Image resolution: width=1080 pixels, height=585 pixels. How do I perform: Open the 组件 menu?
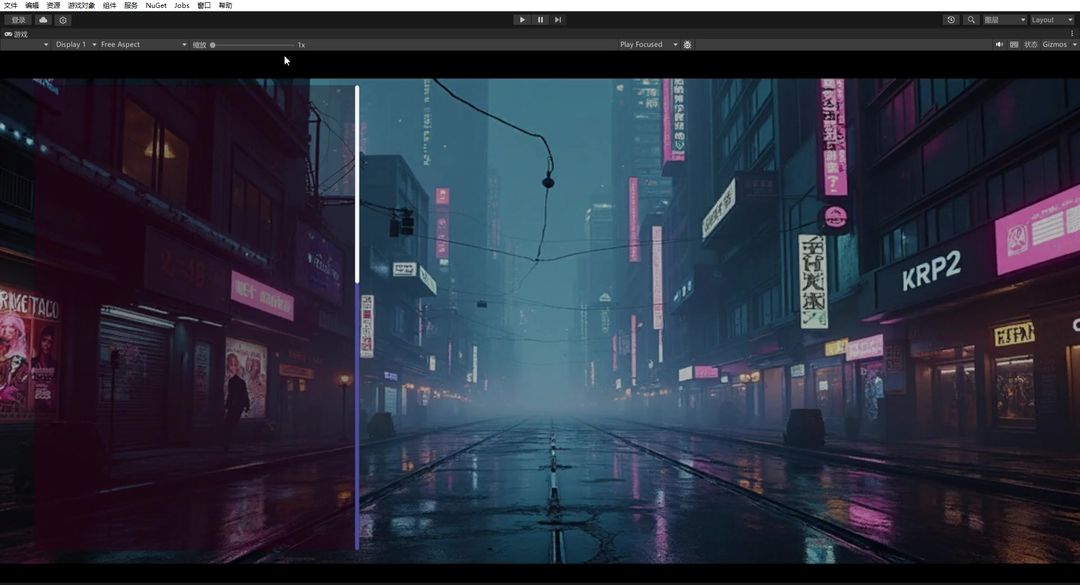point(110,5)
